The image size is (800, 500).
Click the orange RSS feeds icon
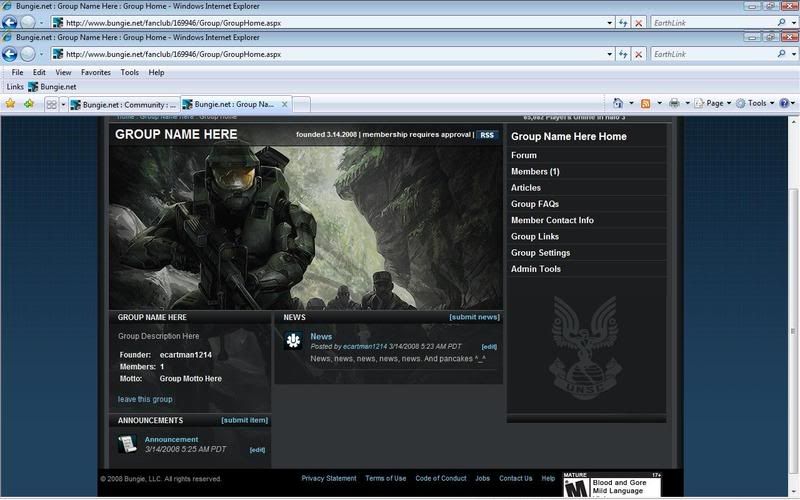click(x=646, y=103)
